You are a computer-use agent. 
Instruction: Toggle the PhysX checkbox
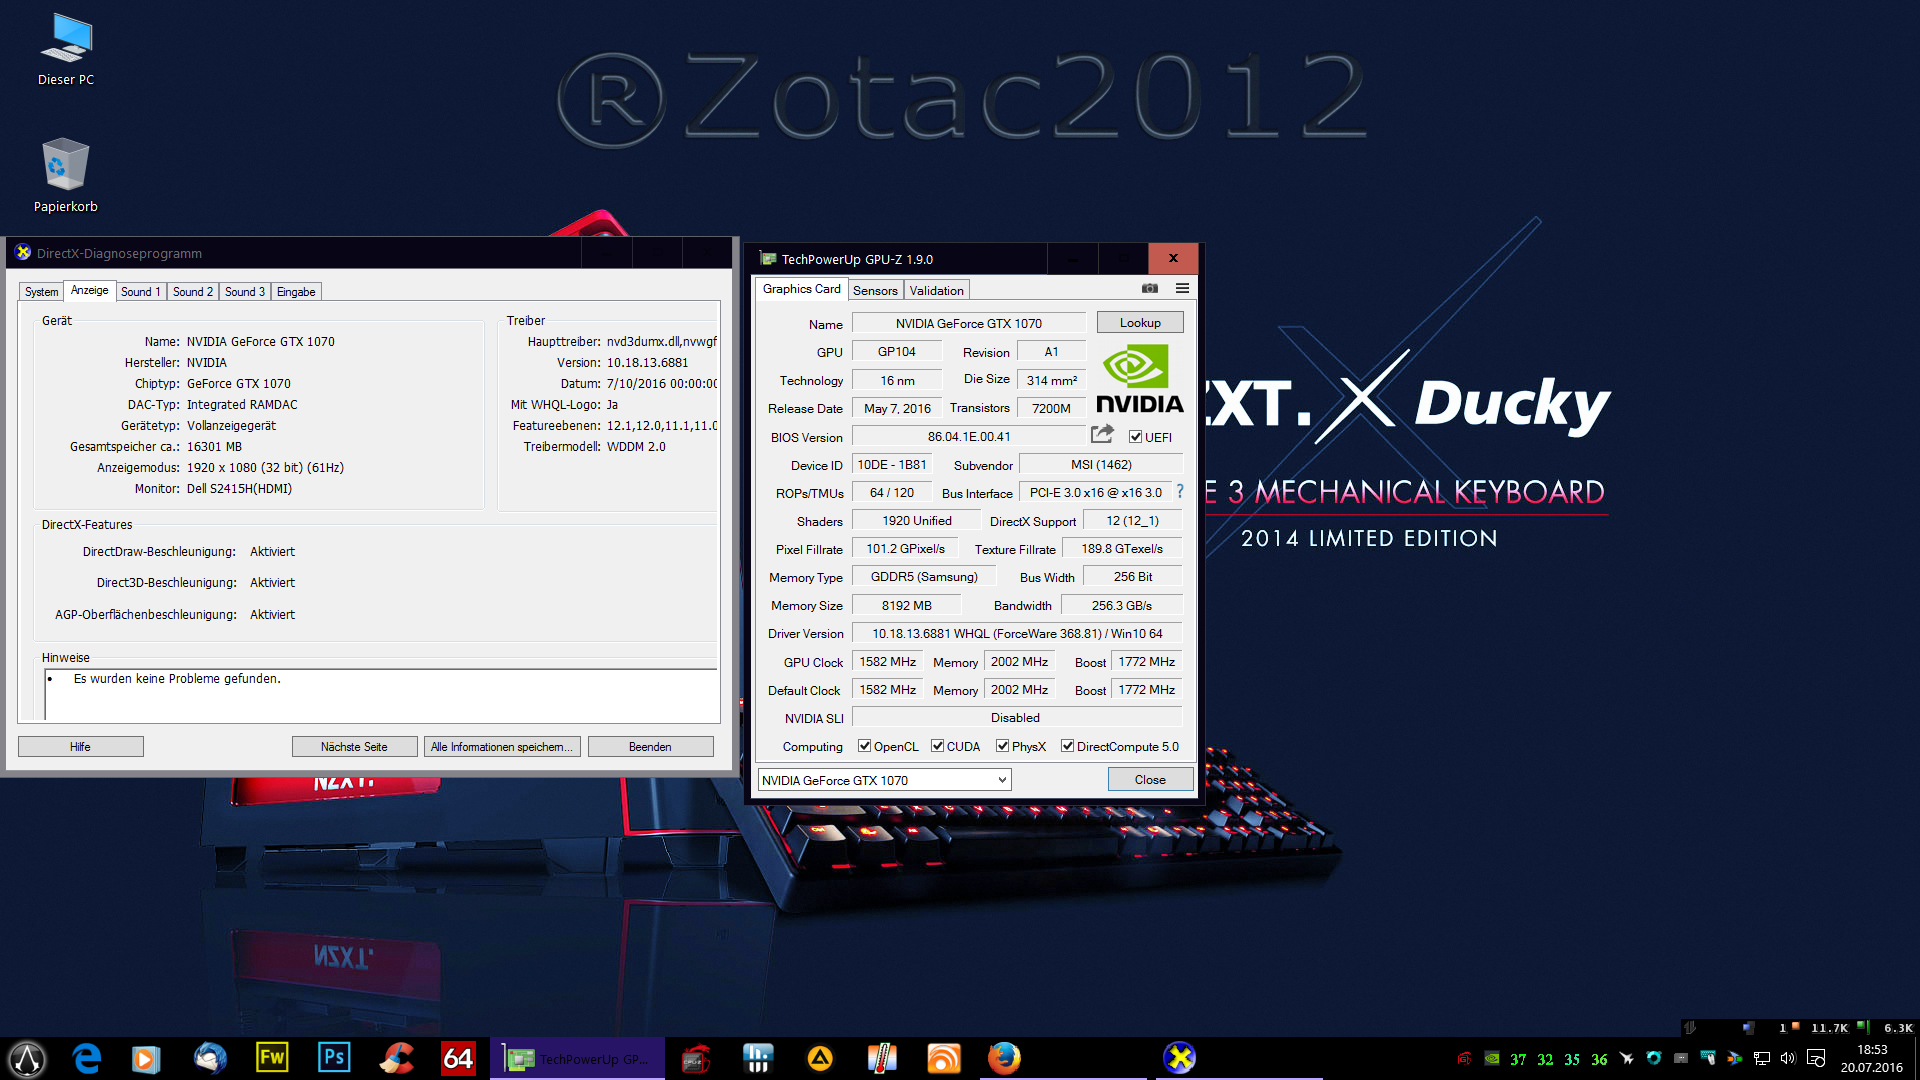(x=1003, y=746)
